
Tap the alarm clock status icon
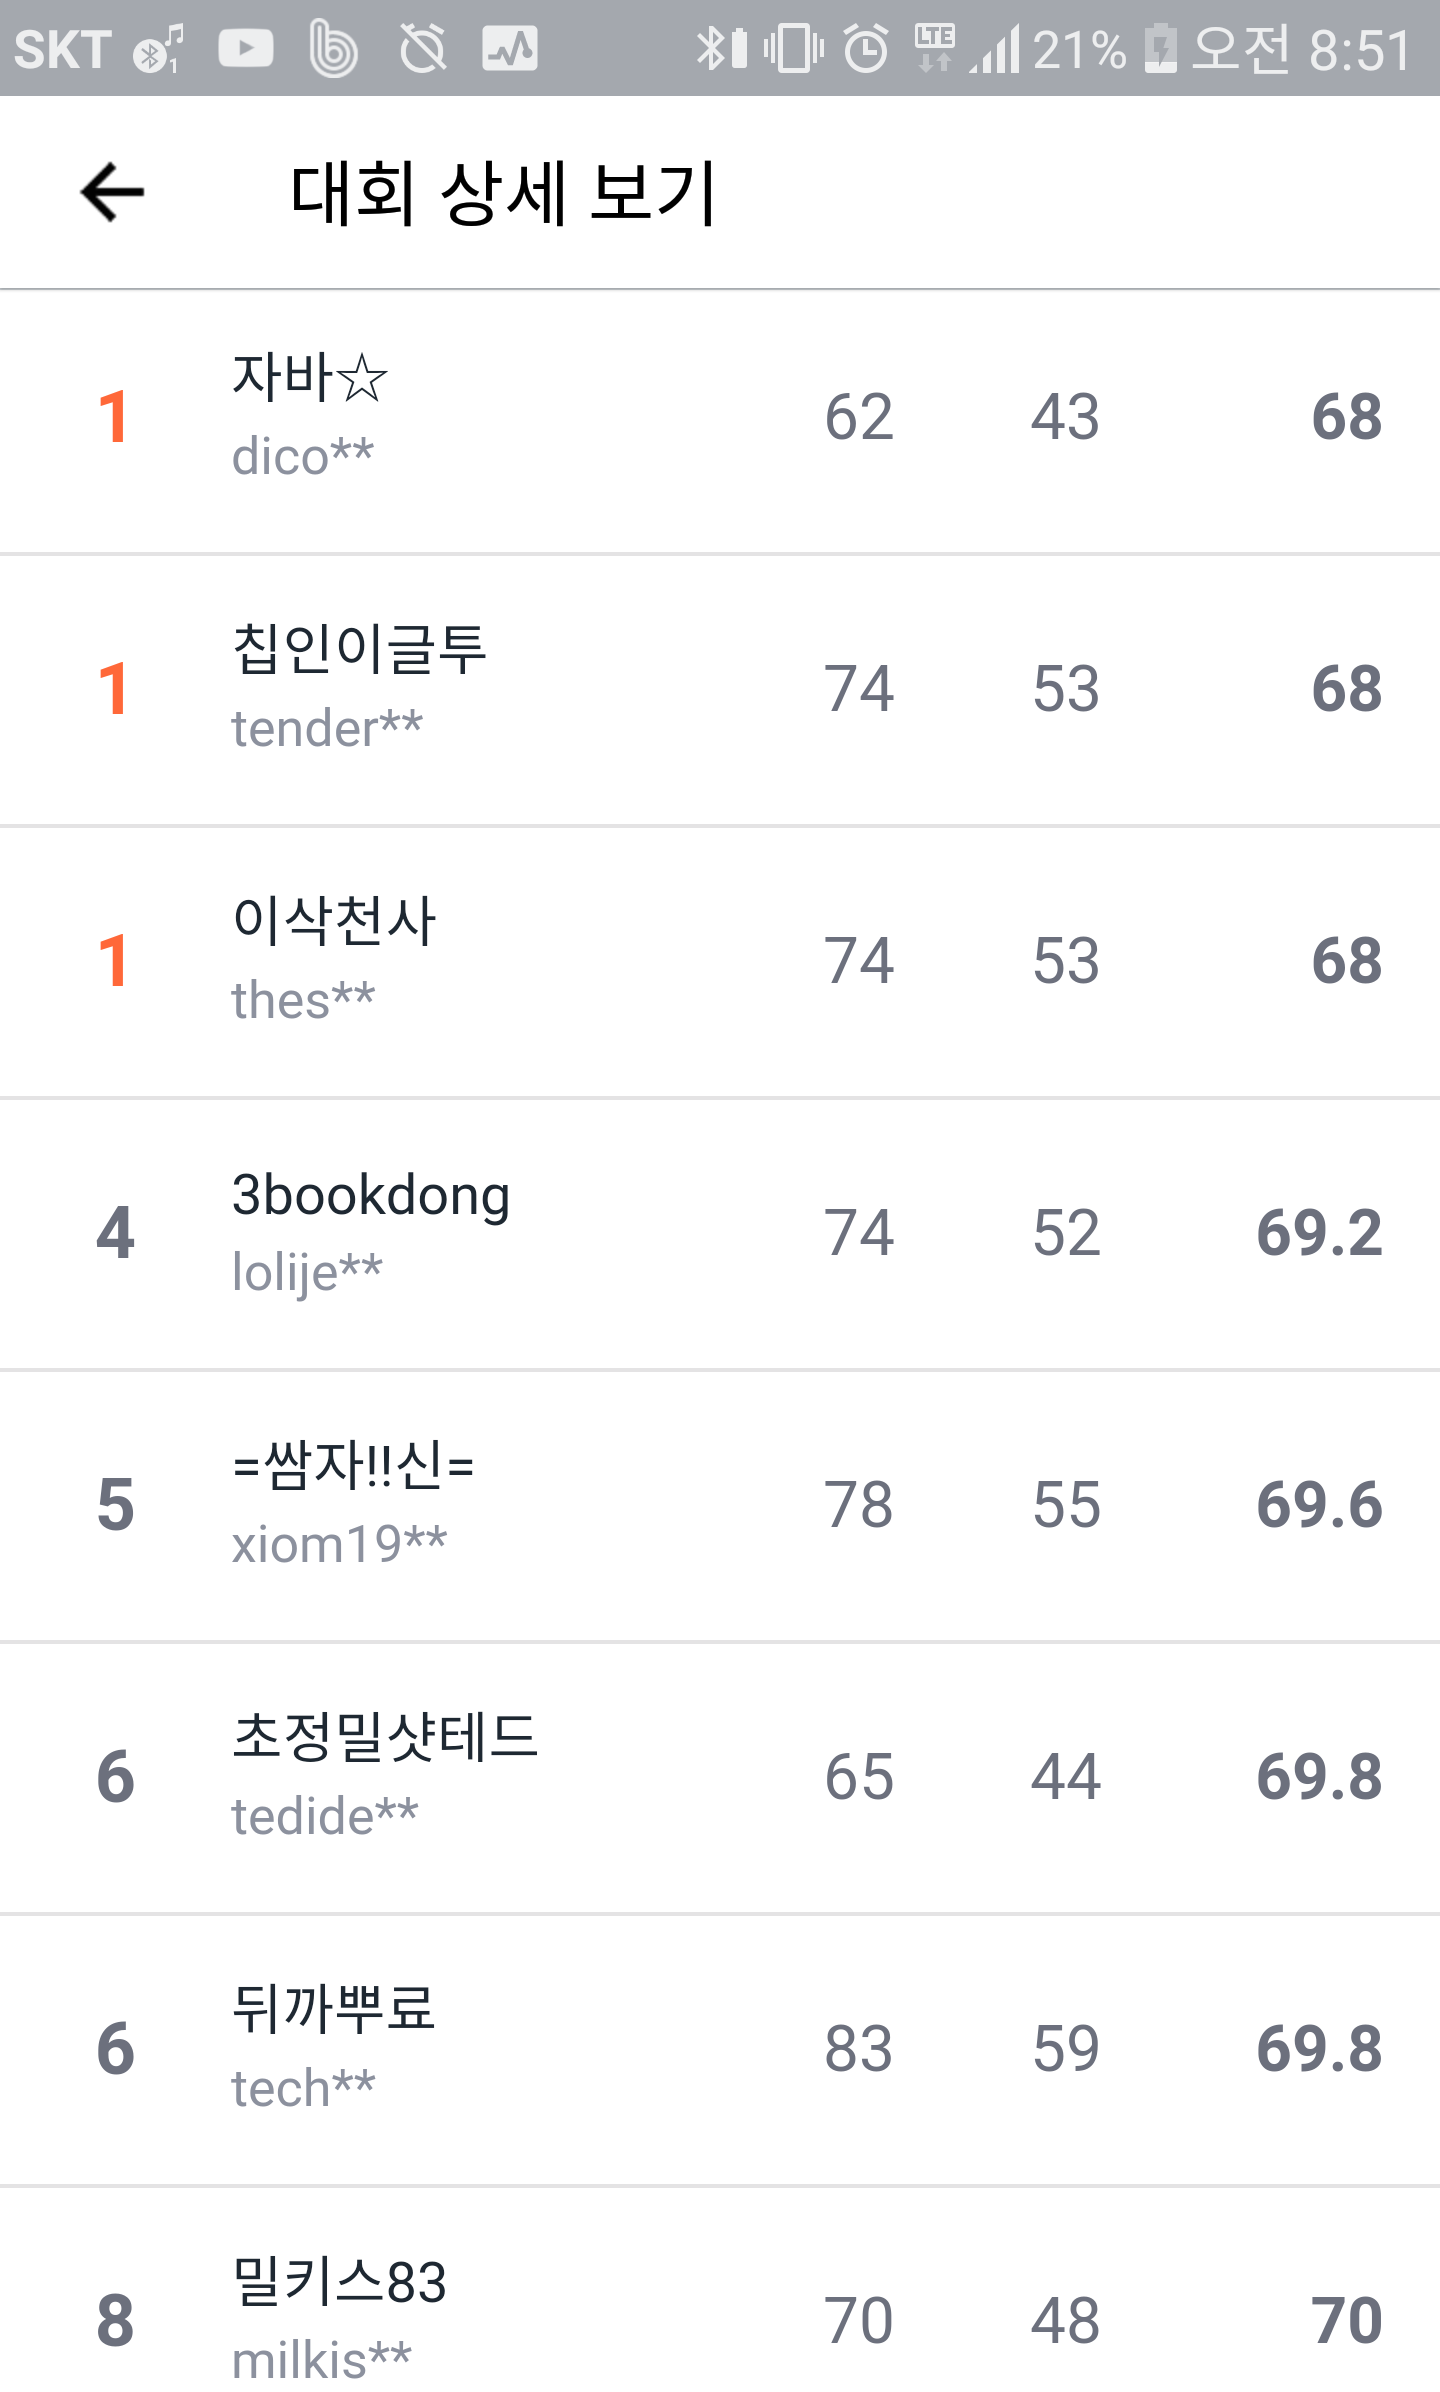point(865,48)
